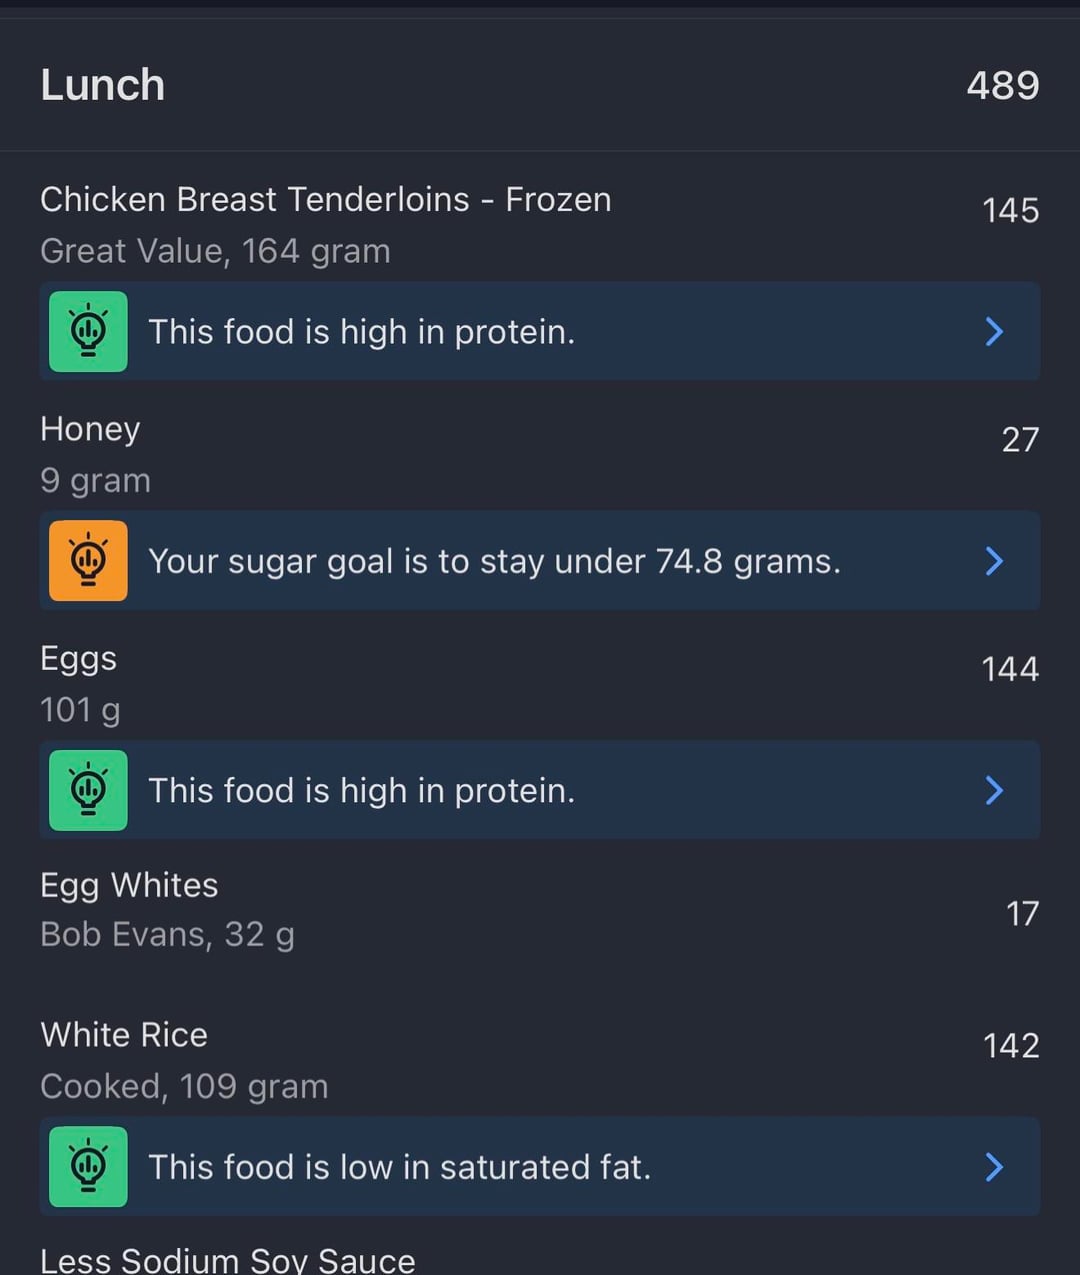Open the Eggs food entry

point(78,659)
